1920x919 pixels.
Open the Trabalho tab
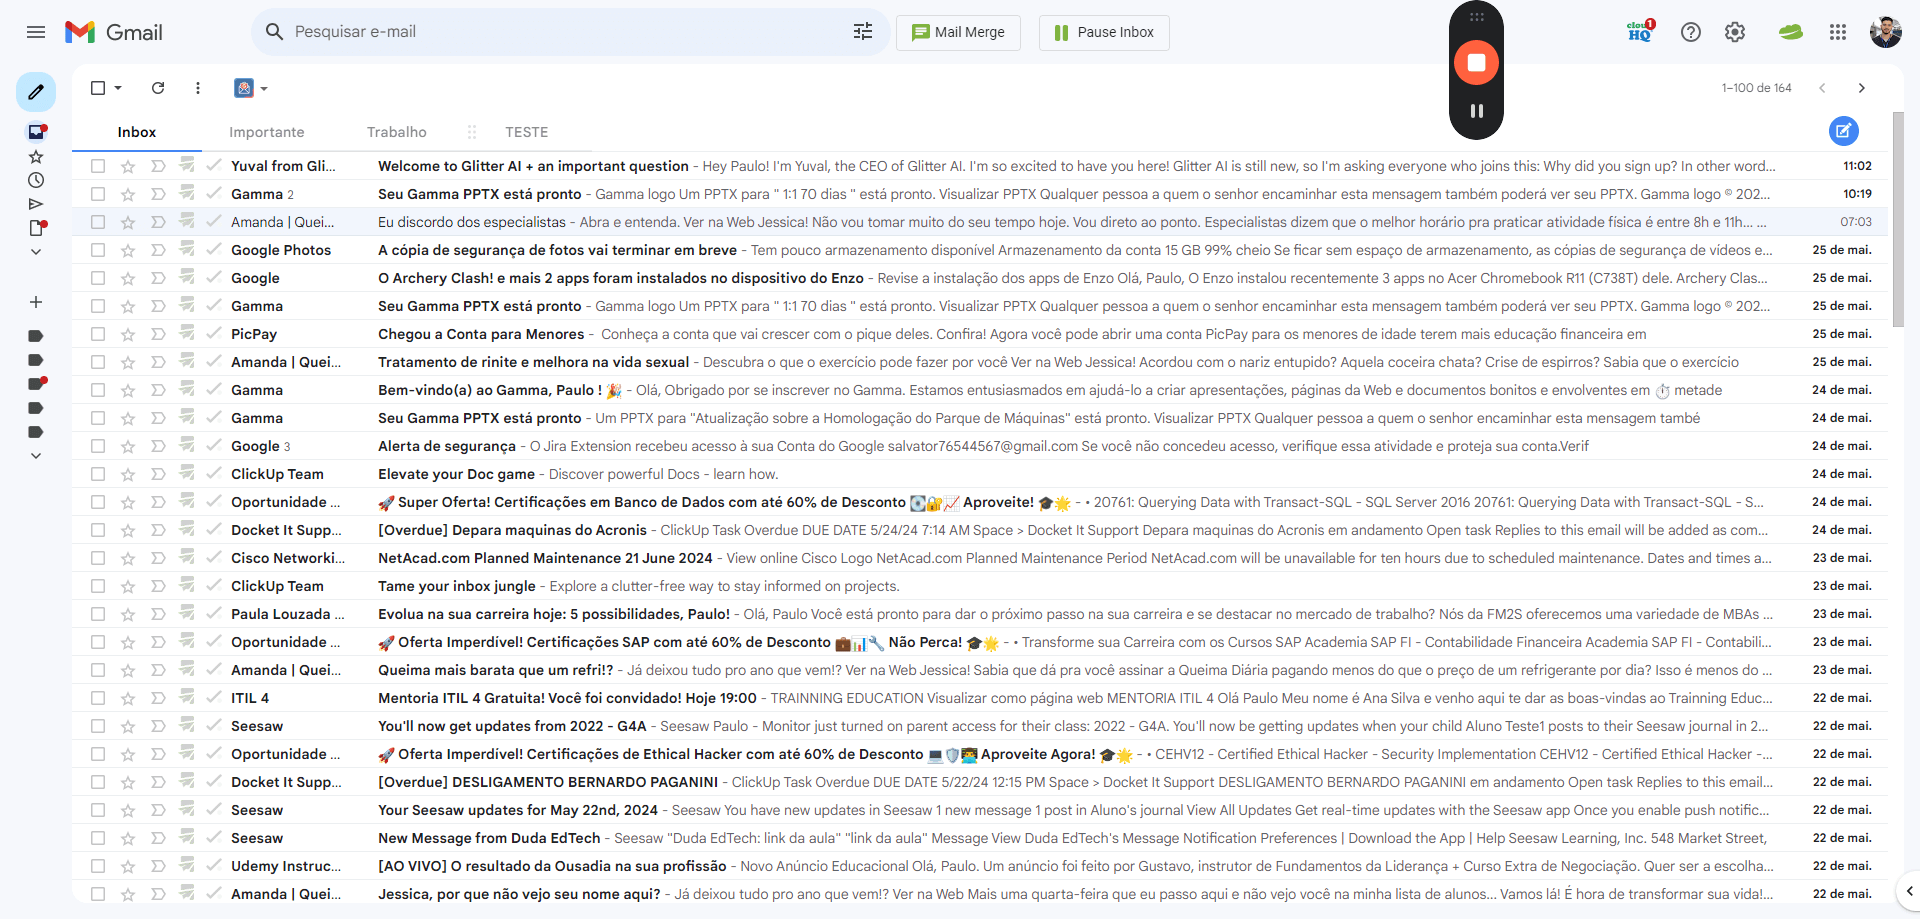coord(397,132)
